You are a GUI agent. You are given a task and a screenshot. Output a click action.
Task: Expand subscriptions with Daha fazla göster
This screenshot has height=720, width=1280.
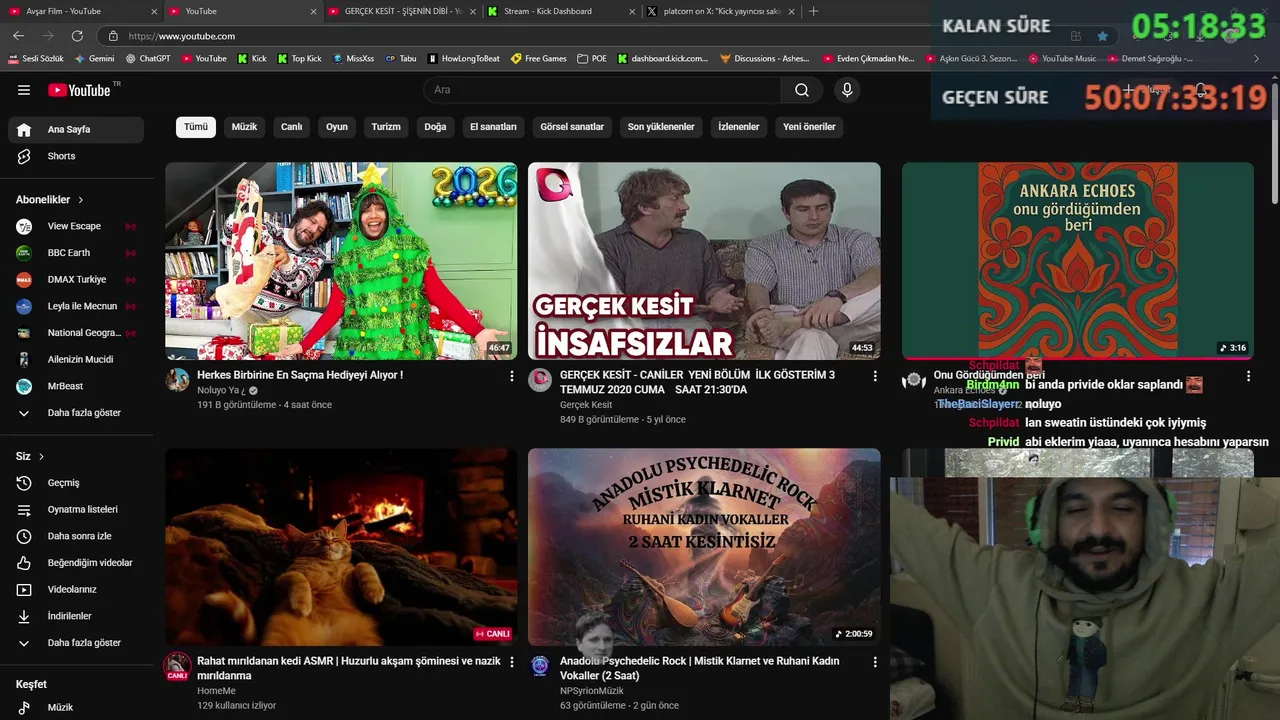[76, 413]
